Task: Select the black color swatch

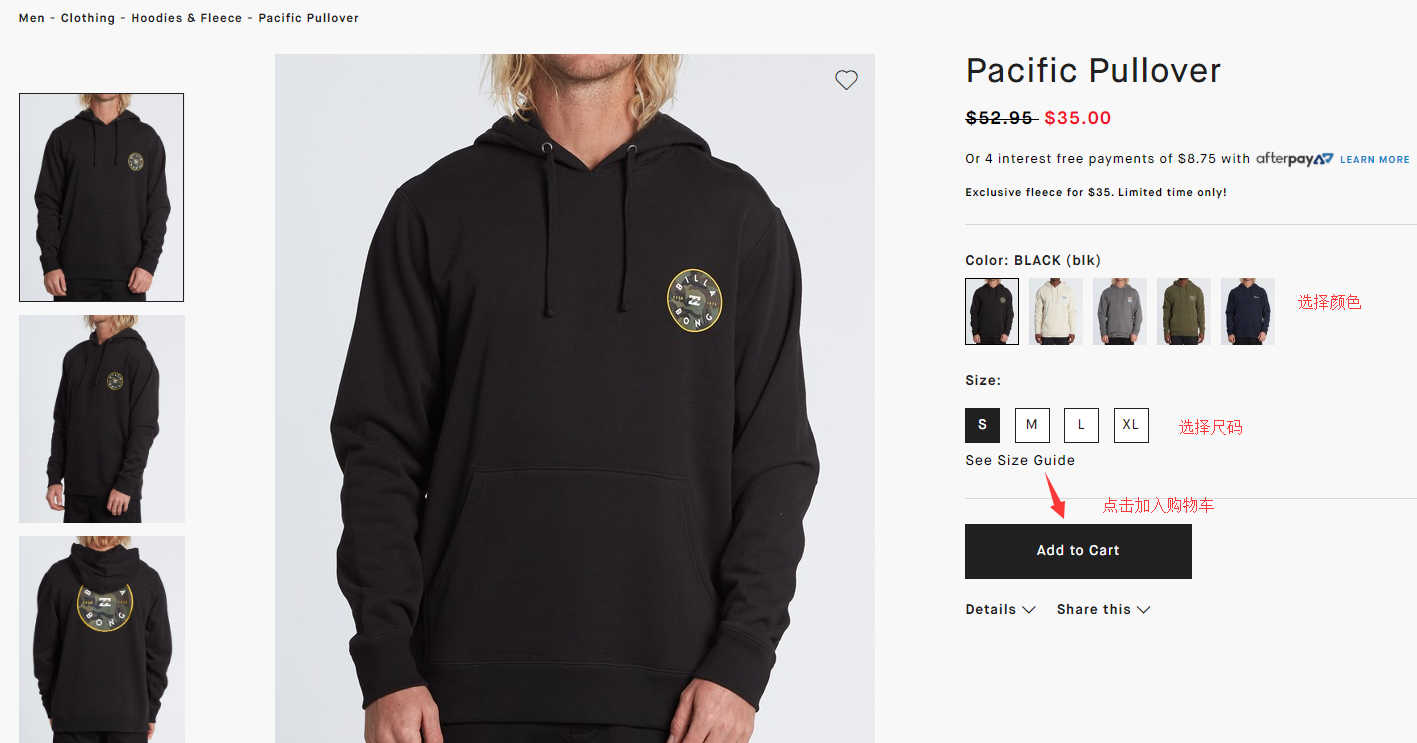Action: pos(992,312)
